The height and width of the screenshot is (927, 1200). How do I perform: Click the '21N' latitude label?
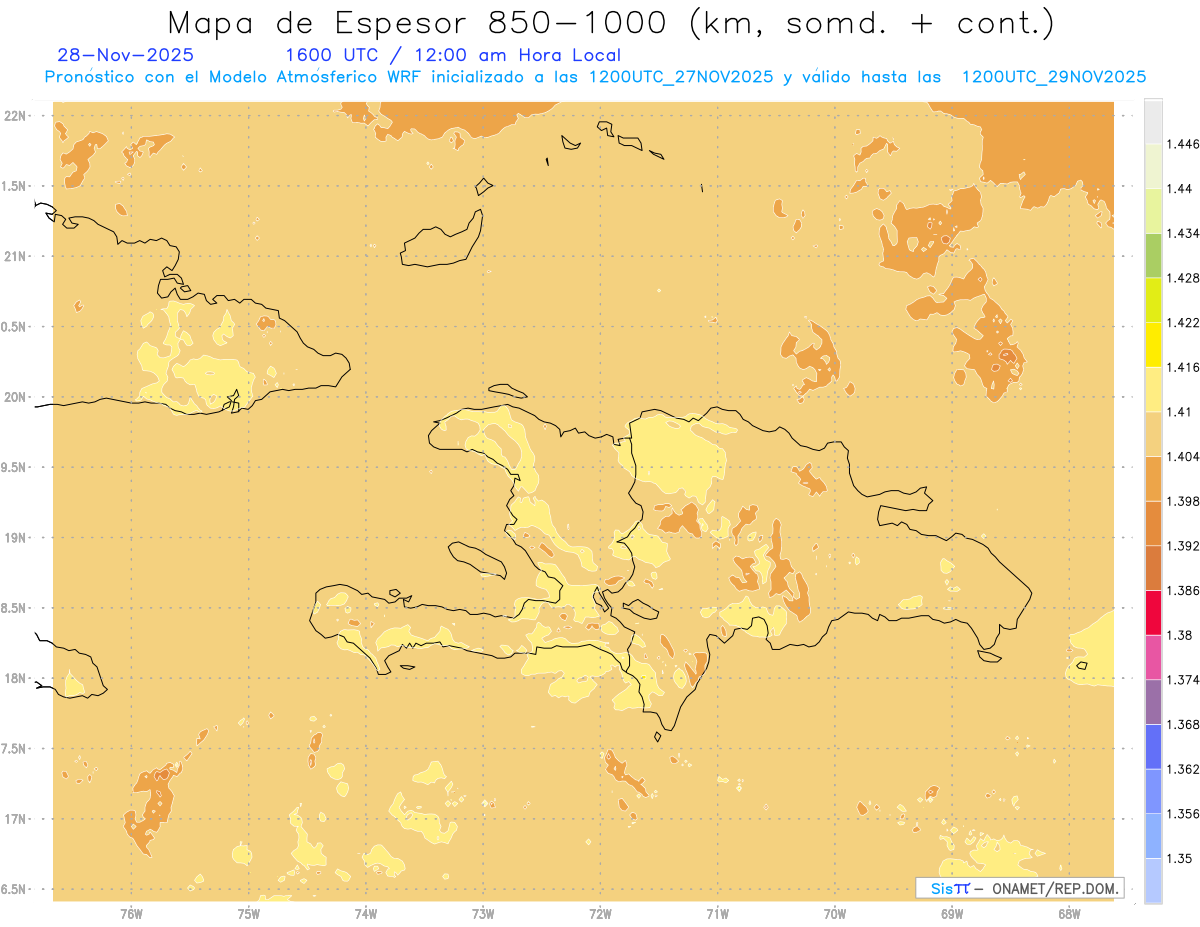14,256
